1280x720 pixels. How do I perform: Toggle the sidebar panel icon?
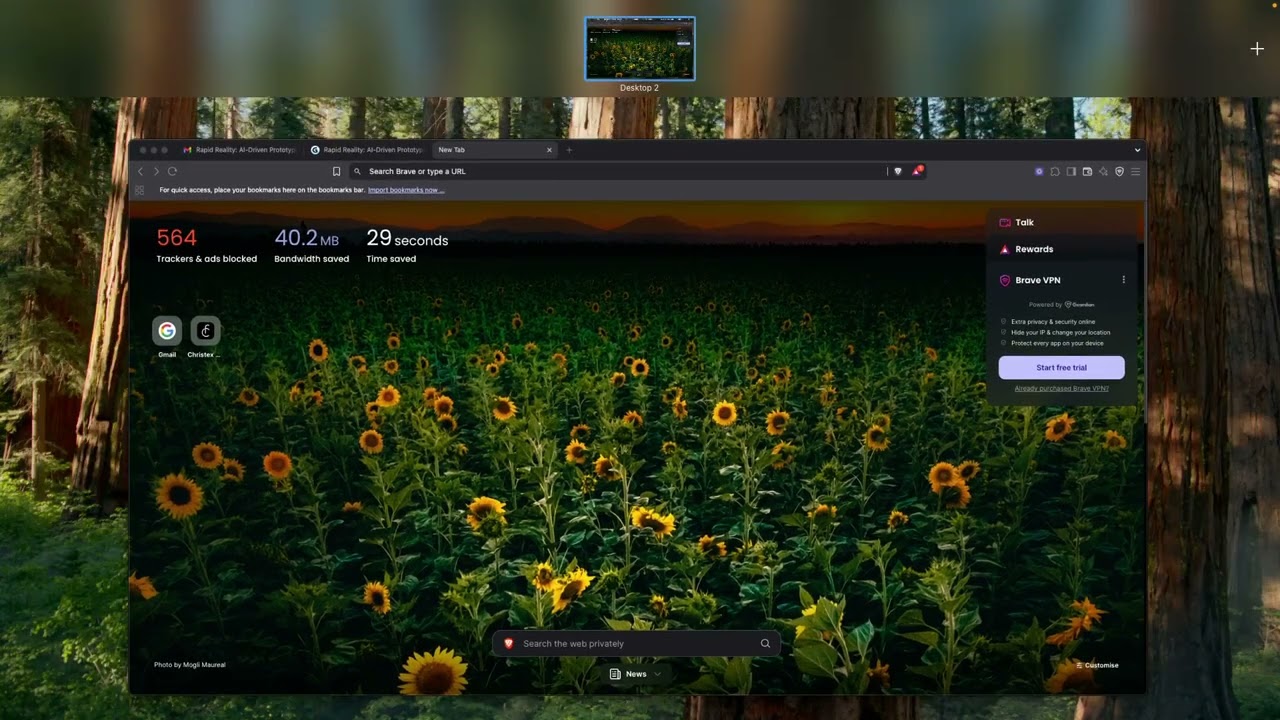coord(1071,171)
